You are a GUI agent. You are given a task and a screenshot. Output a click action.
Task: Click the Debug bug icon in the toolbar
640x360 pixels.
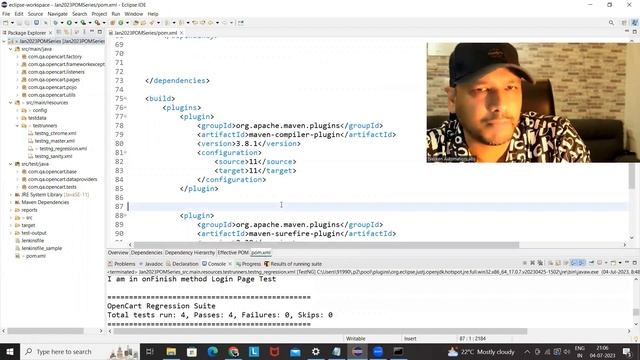click(56, 23)
